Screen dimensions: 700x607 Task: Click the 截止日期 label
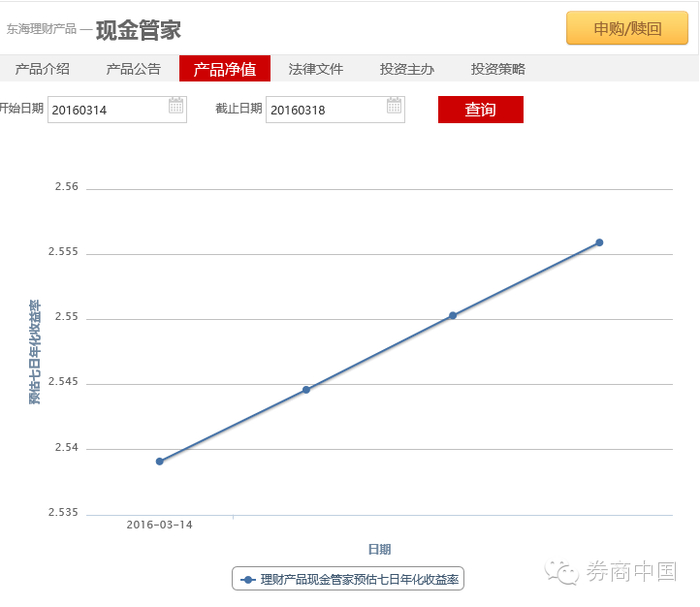pyautogui.click(x=238, y=108)
